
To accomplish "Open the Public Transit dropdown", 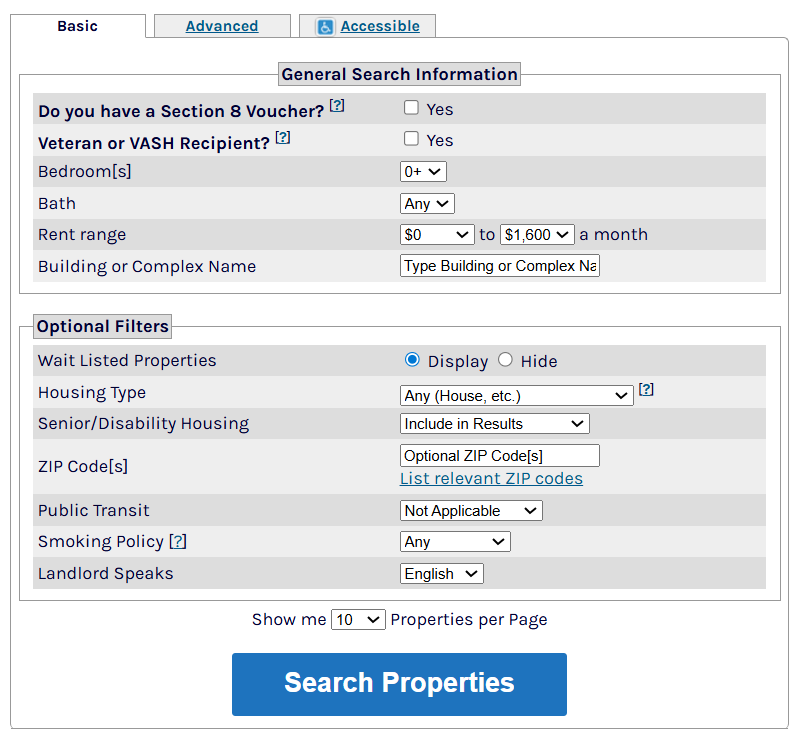I will pyautogui.click(x=470, y=510).
